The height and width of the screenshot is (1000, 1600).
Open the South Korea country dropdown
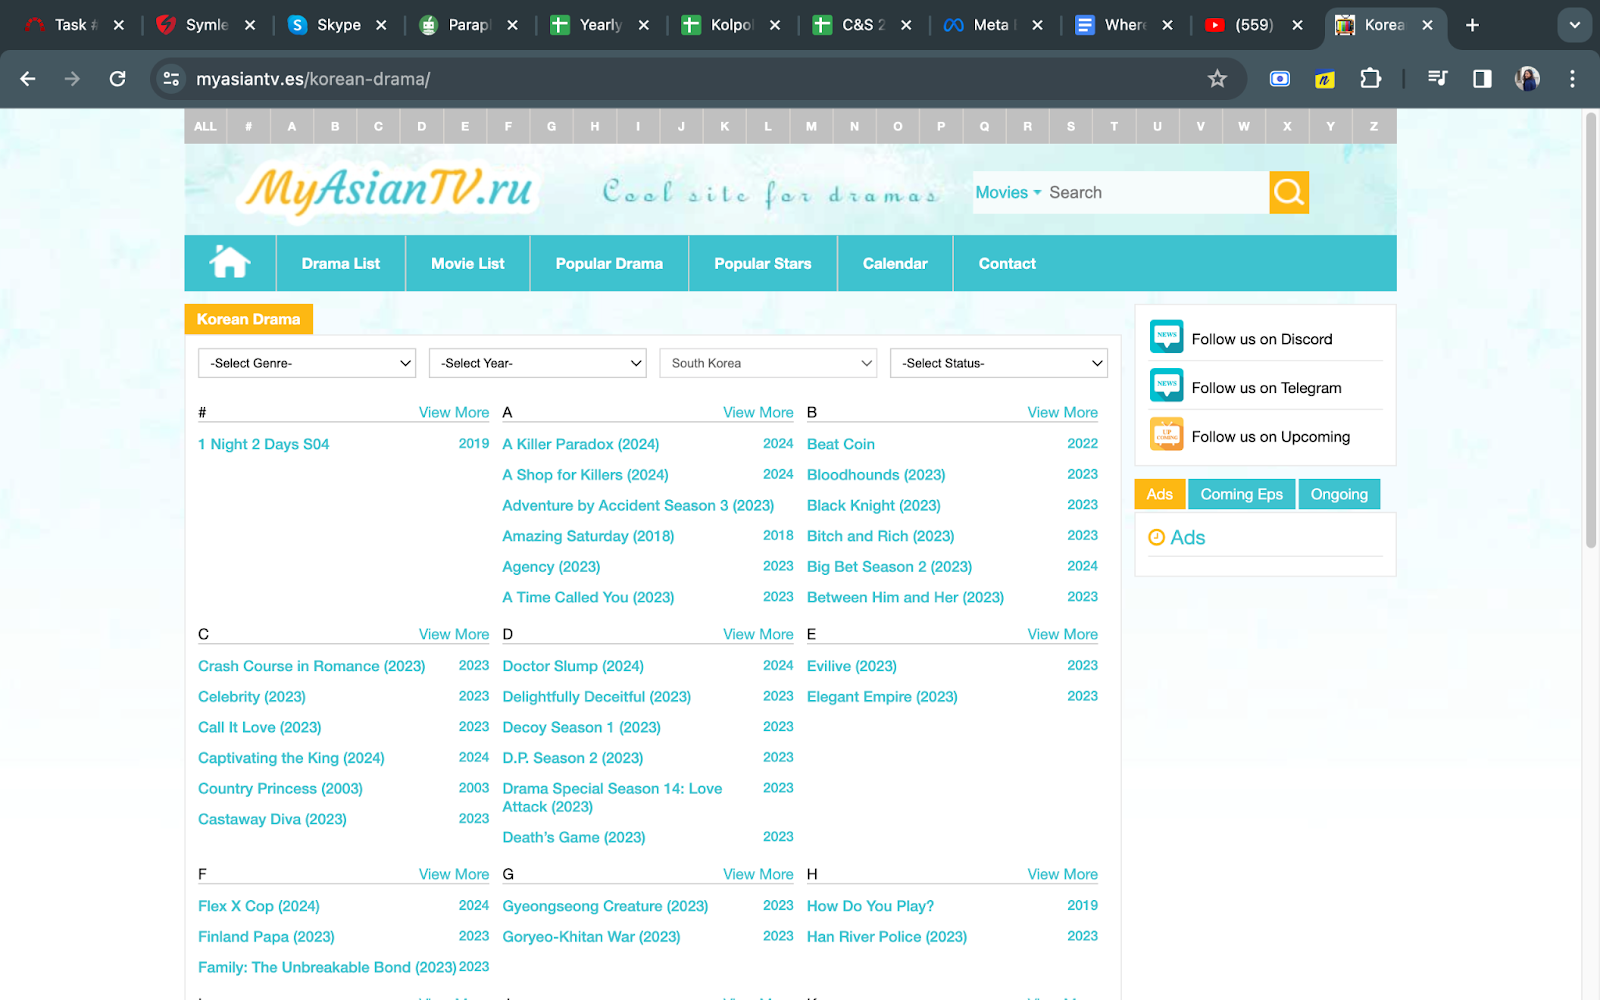768,363
